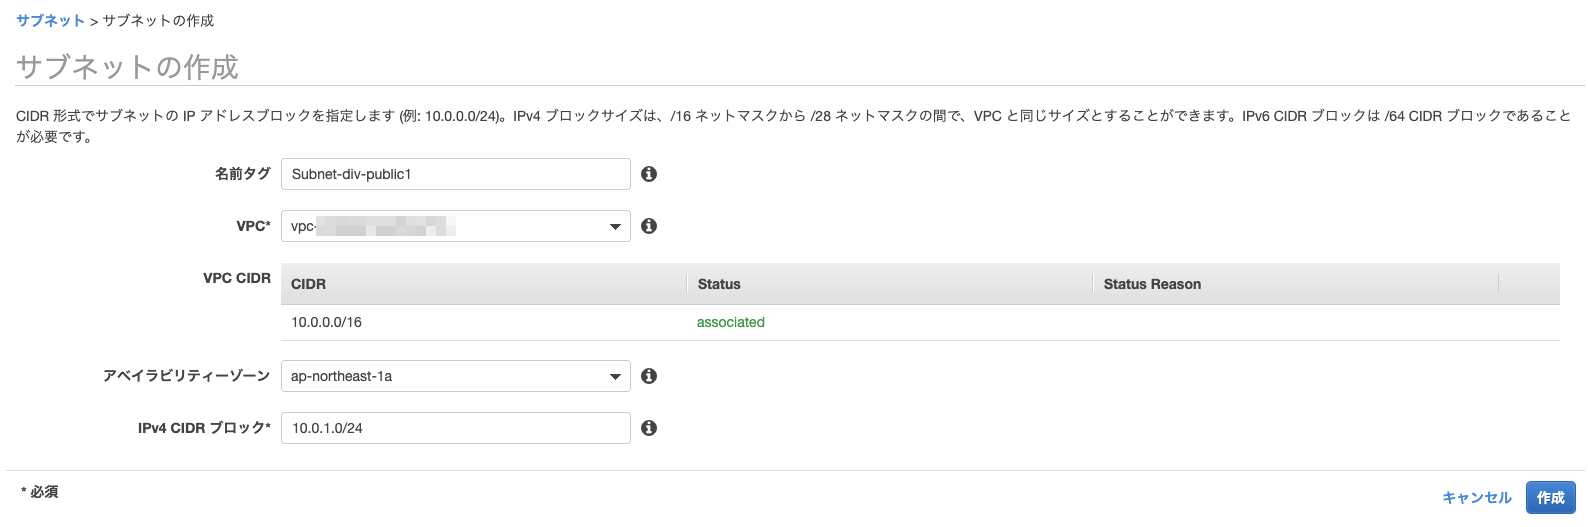The height and width of the screenshot is (527, 1588).
Task: Click the info icon beside IPv4 CIDR ブロック
Action: click(649, 428)
